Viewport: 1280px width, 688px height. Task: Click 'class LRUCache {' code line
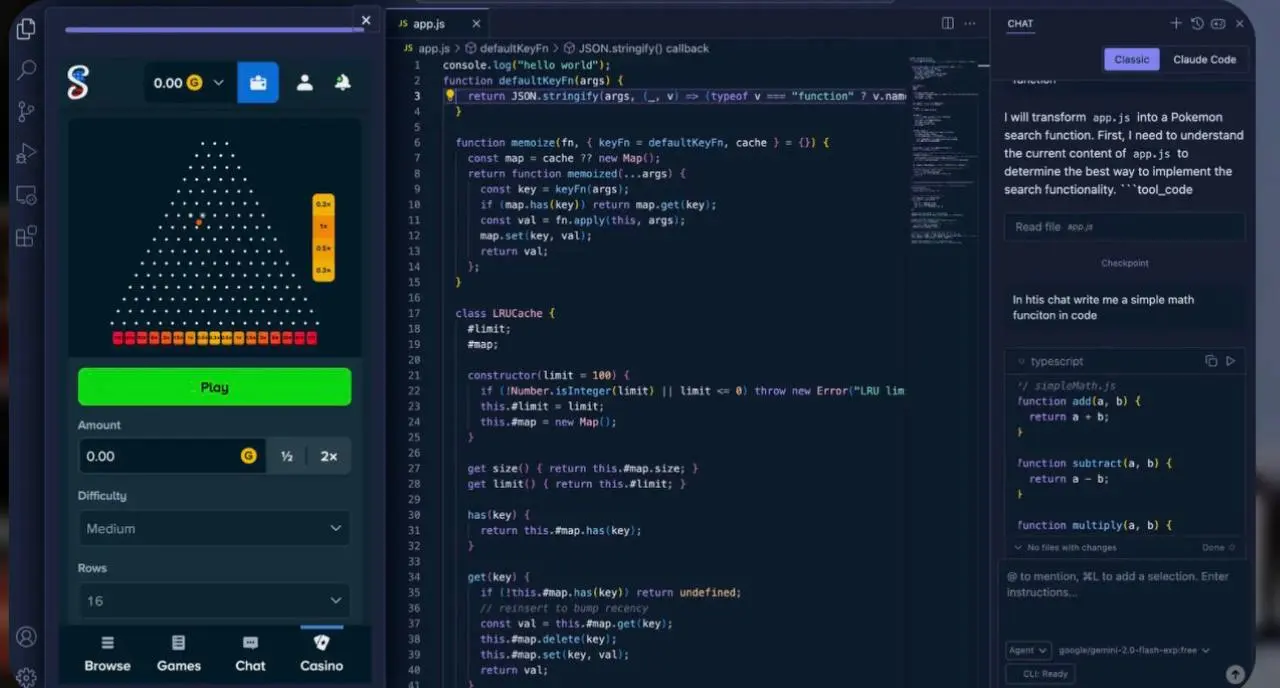click(504, 313)
